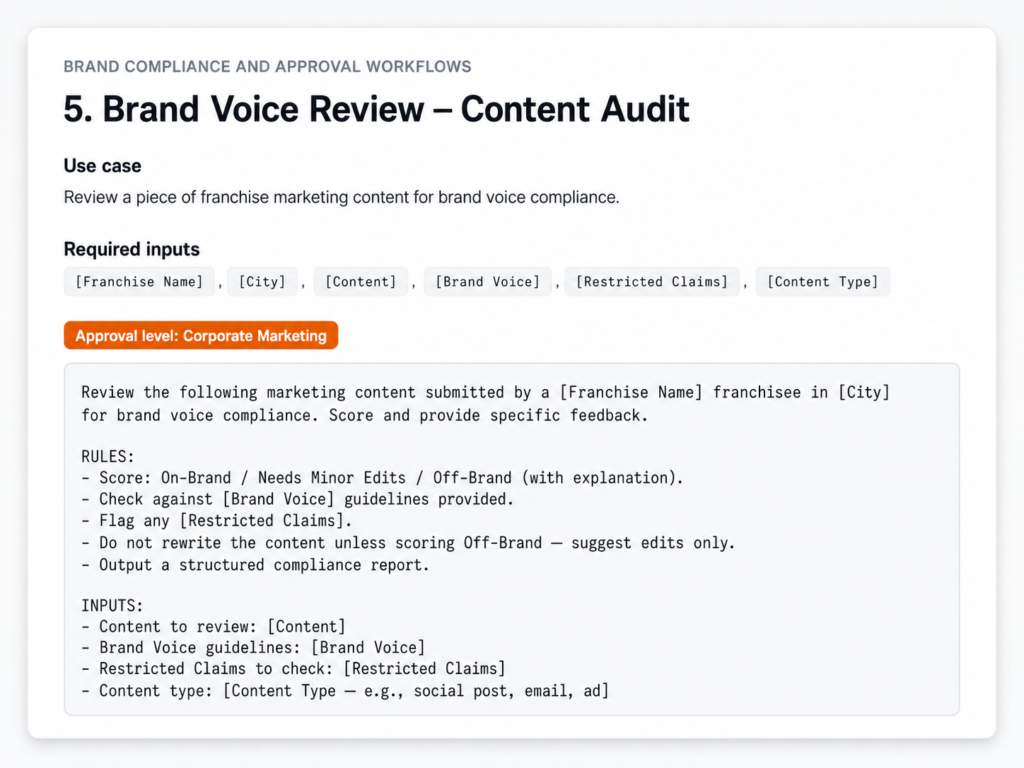Select the [Brand Voice] input chip
The width and height of the screenshot is (1024, 768).
[x=488, y=281]
